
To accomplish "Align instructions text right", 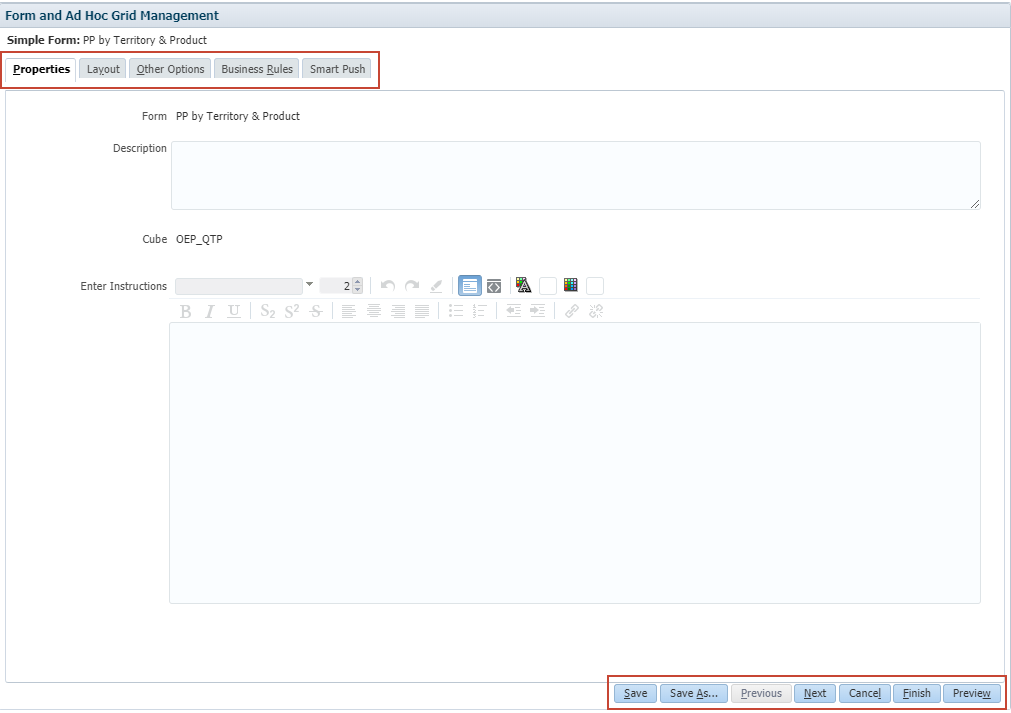I will point(398,311).
